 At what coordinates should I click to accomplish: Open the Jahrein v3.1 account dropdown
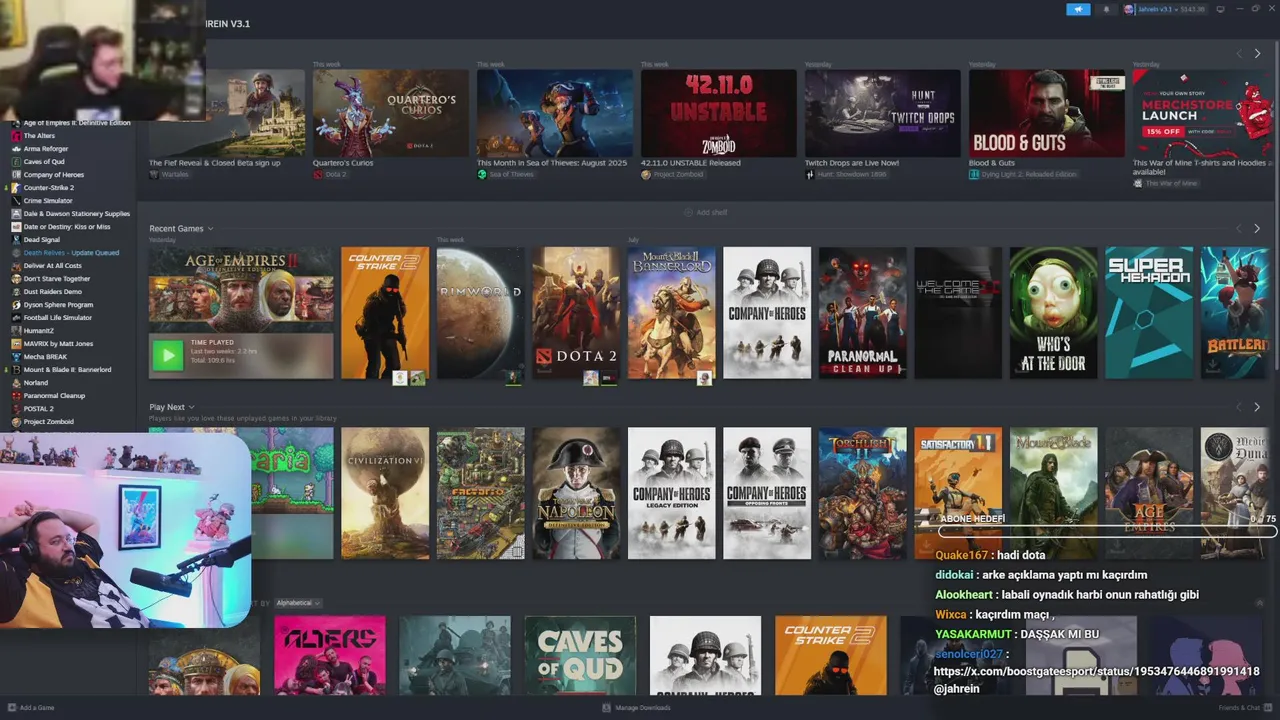pos(1165,9)
